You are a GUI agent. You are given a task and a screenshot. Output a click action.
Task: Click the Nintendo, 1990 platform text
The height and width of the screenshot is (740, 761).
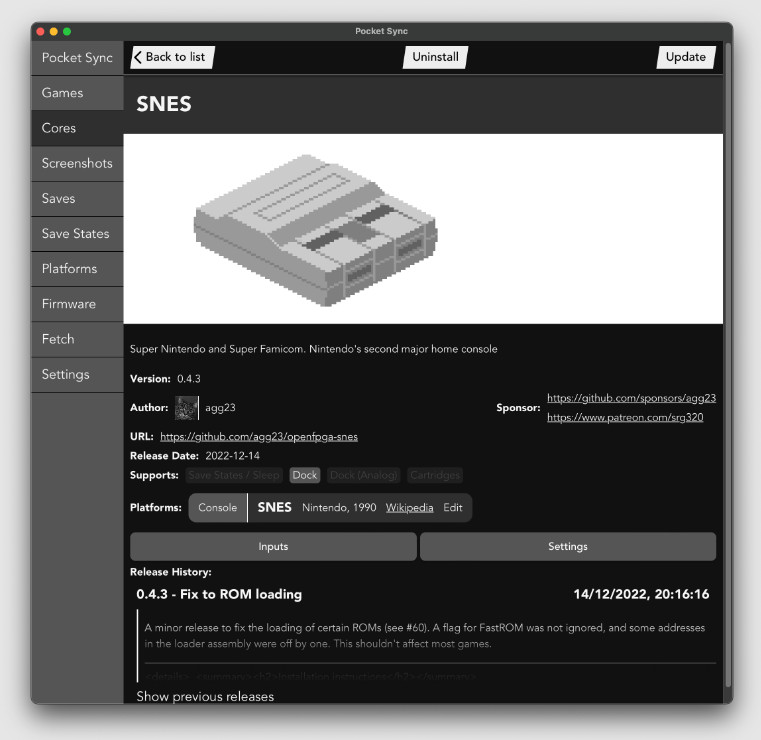point(339,508)
